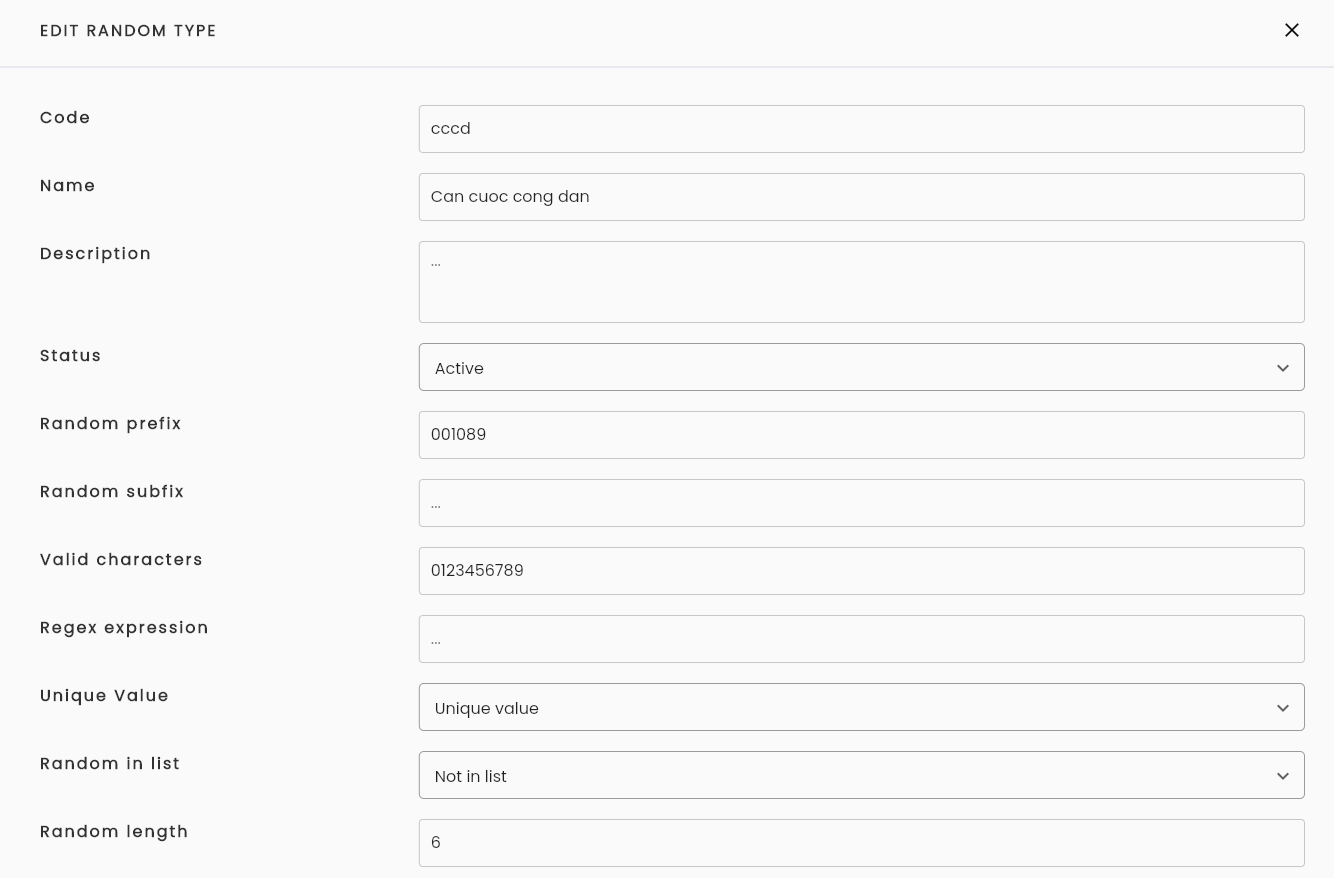Viewport: 1334px width, 878px height.
Task: Click the Code label
Action: [x=65, y=118]
